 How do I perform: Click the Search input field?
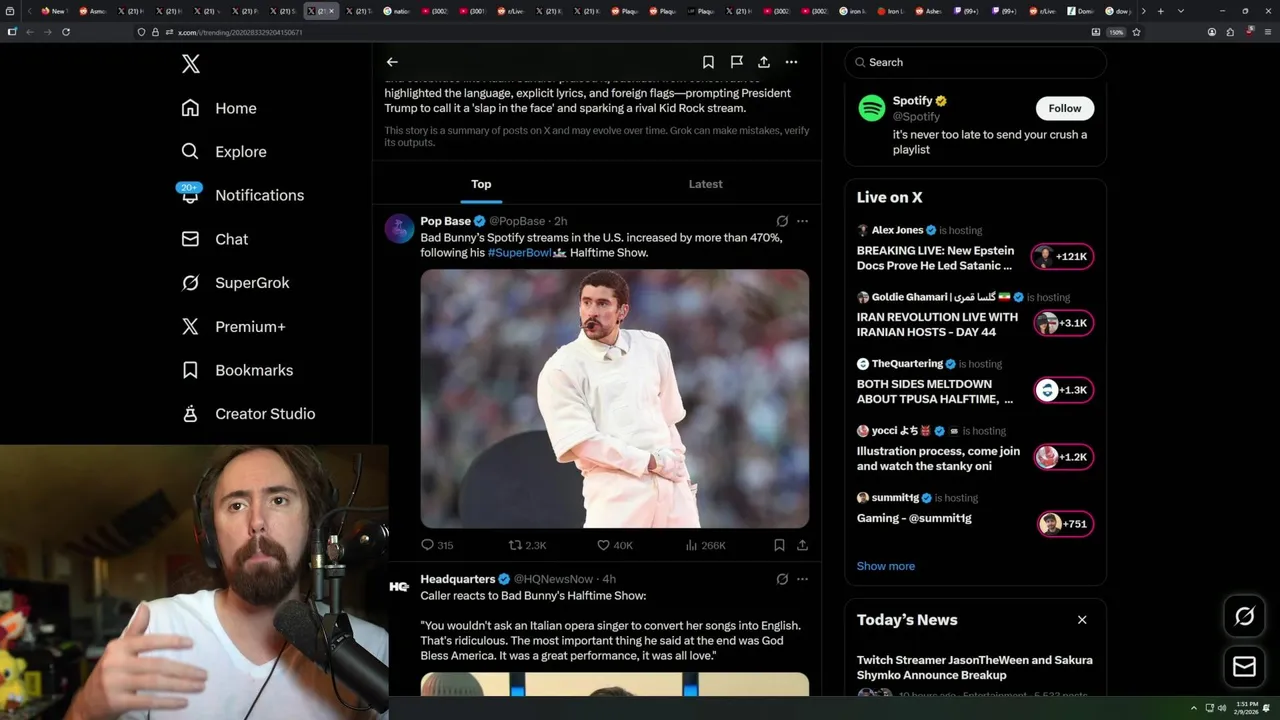(x=975, y=62)
